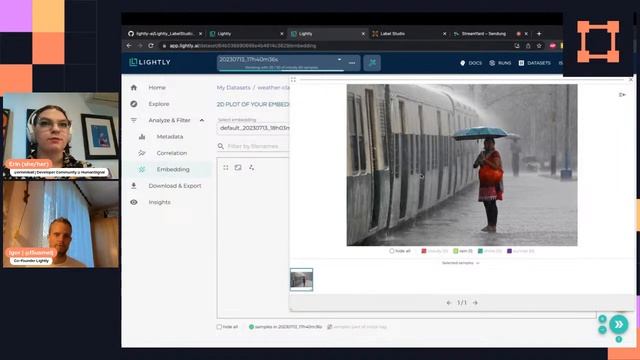Go to the next sample with right arrow
Viewport: 640px width, 360px height.
pos(475,303)
